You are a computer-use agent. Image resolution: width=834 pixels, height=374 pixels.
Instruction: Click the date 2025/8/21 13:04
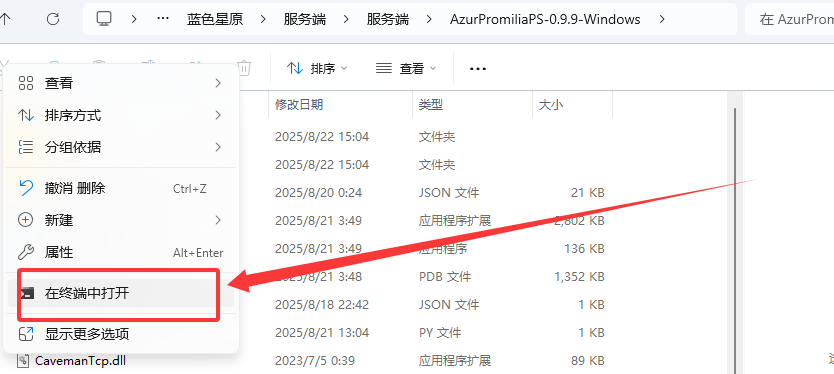click(322, 333)
